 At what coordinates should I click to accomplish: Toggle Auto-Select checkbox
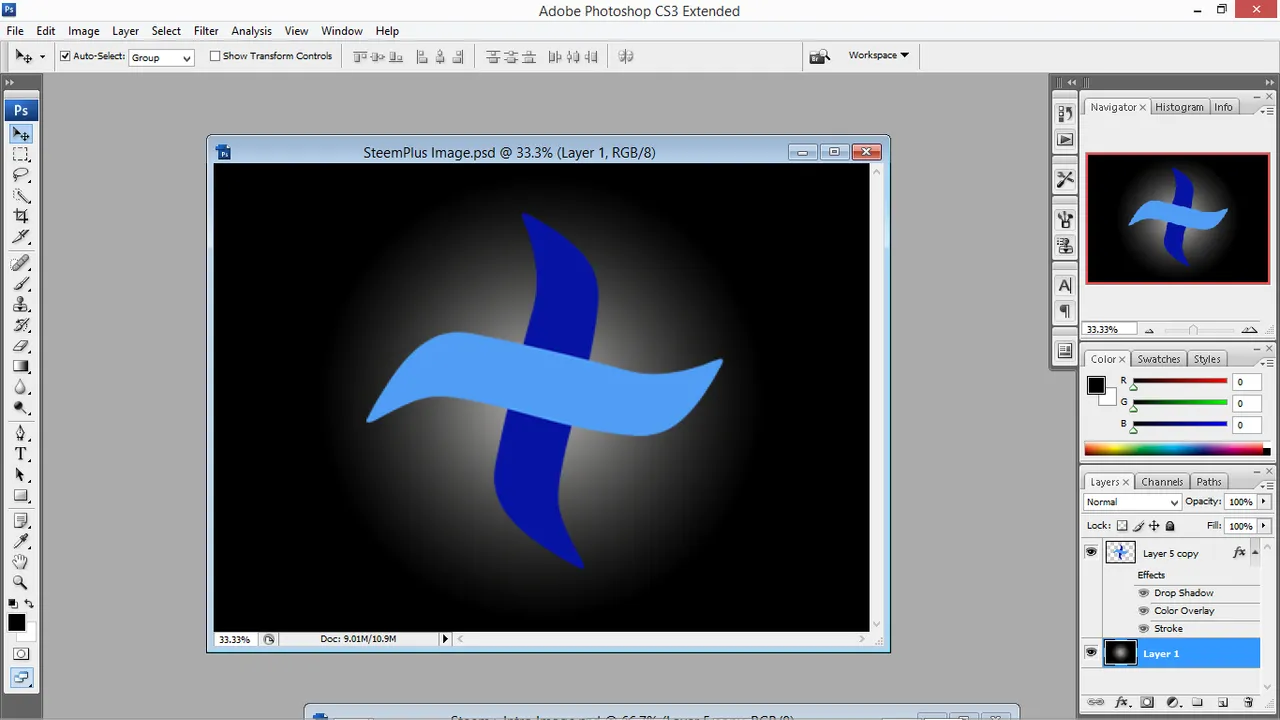65,56
